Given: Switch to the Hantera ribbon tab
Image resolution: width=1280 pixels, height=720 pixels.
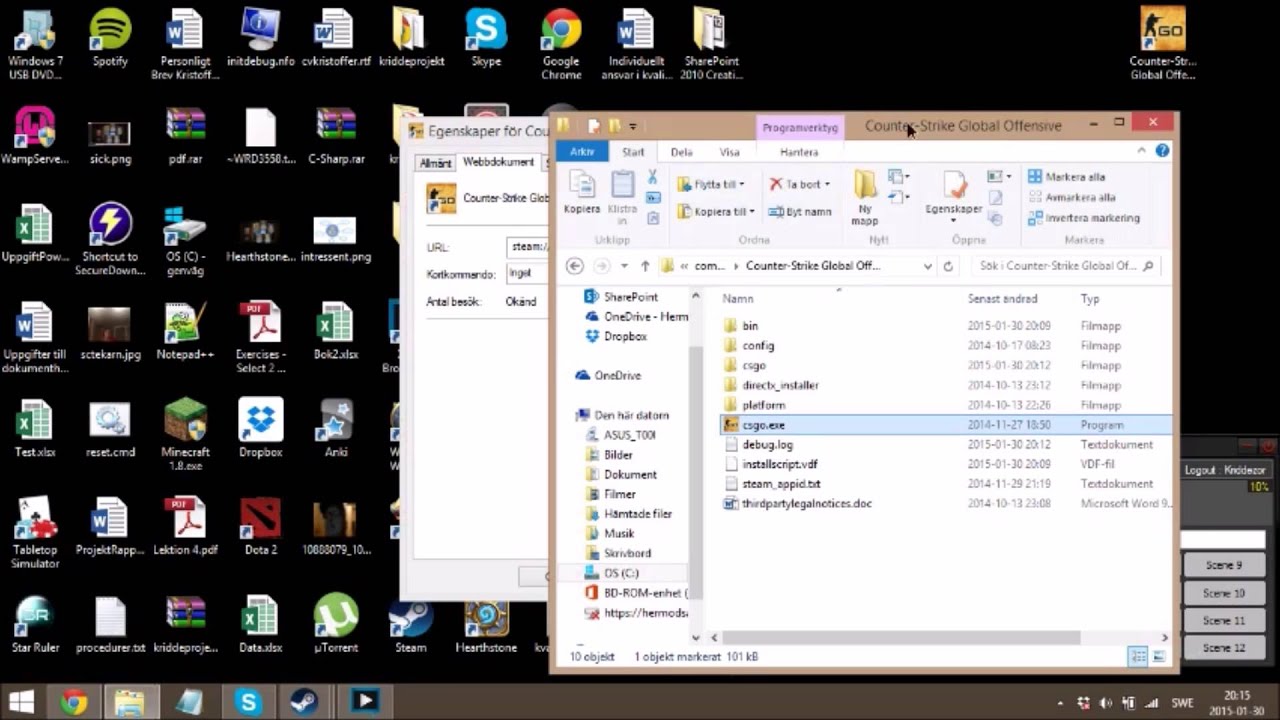Looking at the screenshot, I should click(x=799, y=152).
